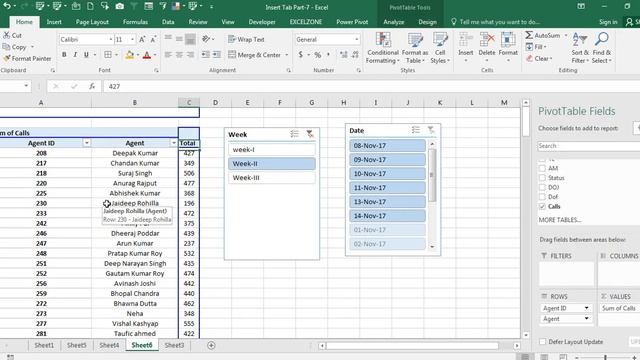Open Find & Select menu
The height and width of the screenshot is (360, 640).
602,48
